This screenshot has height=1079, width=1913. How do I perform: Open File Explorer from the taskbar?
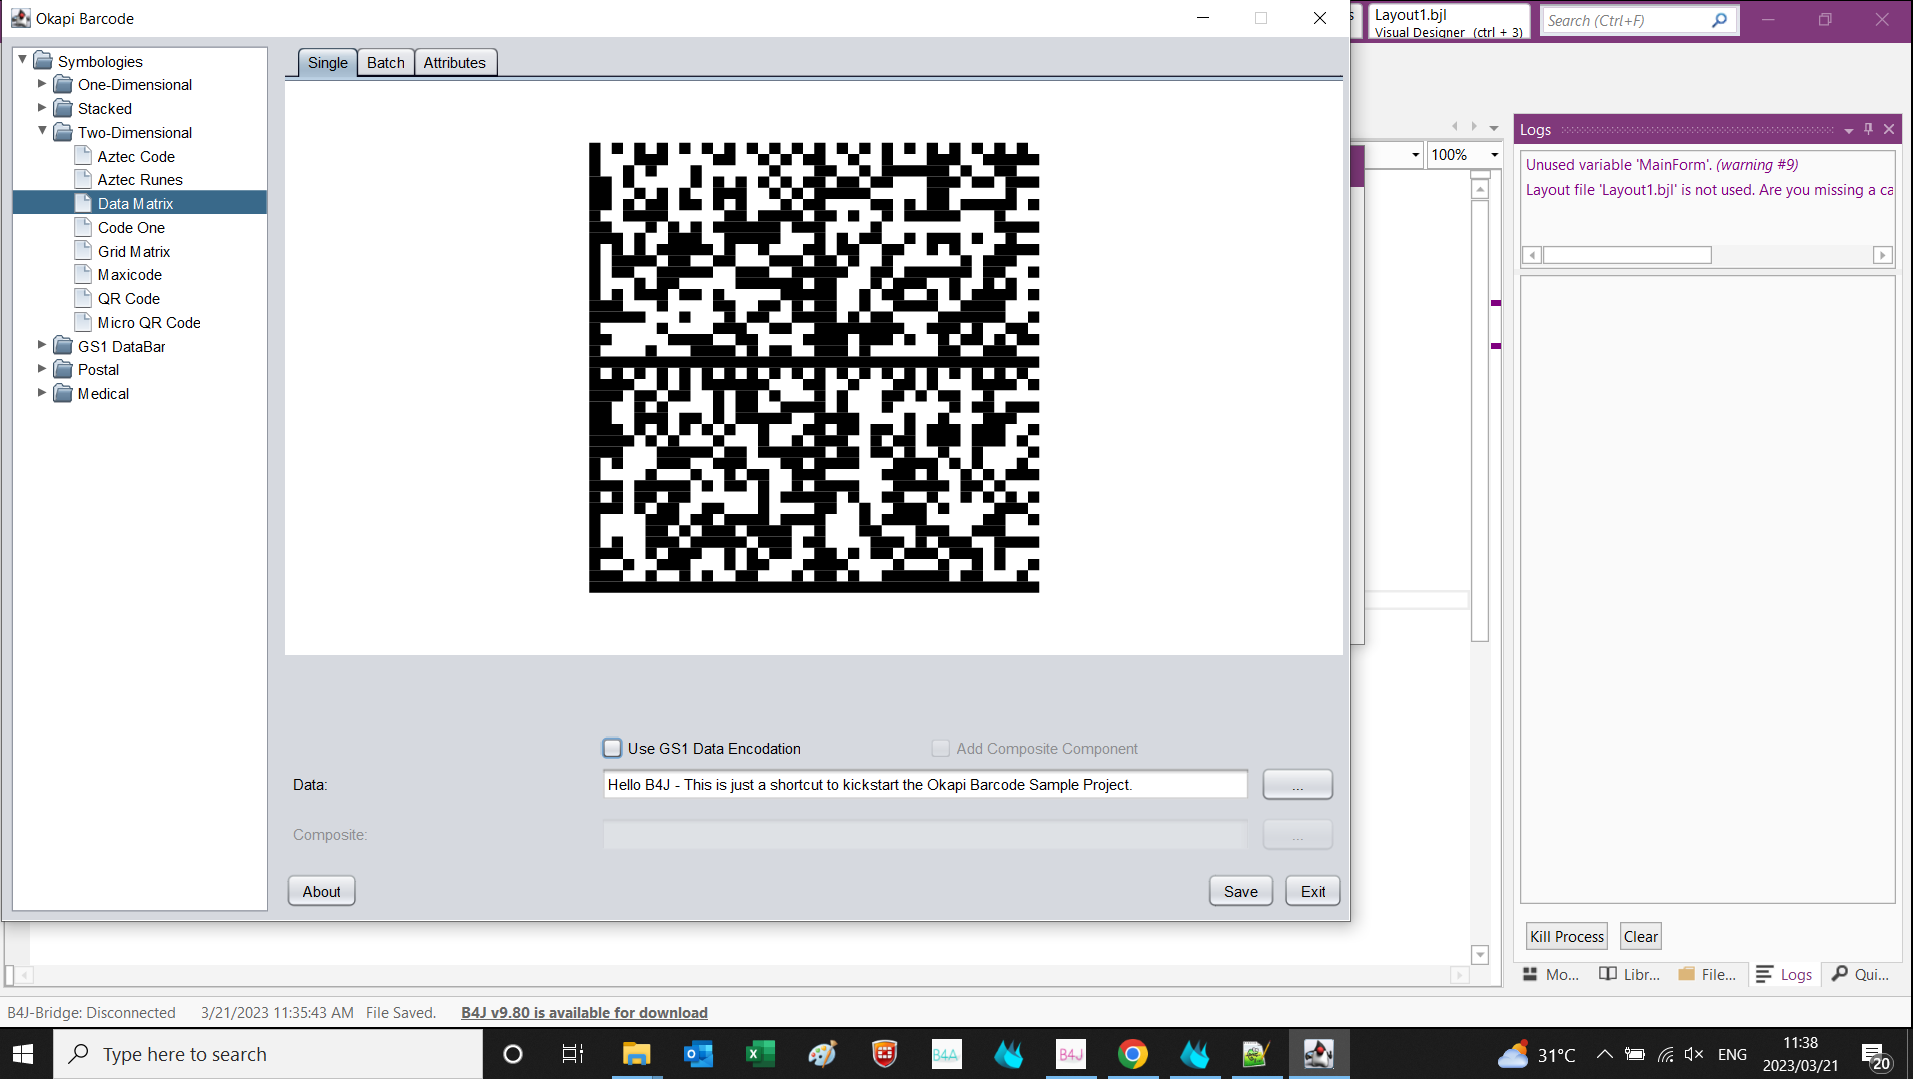point(636,1054)
